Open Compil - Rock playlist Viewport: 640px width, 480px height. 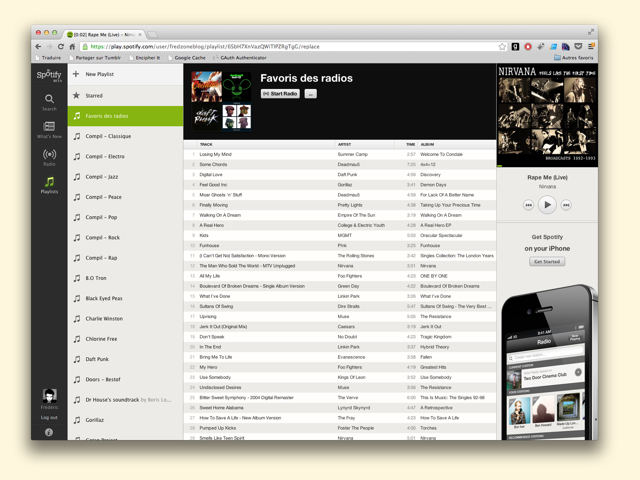125,238
